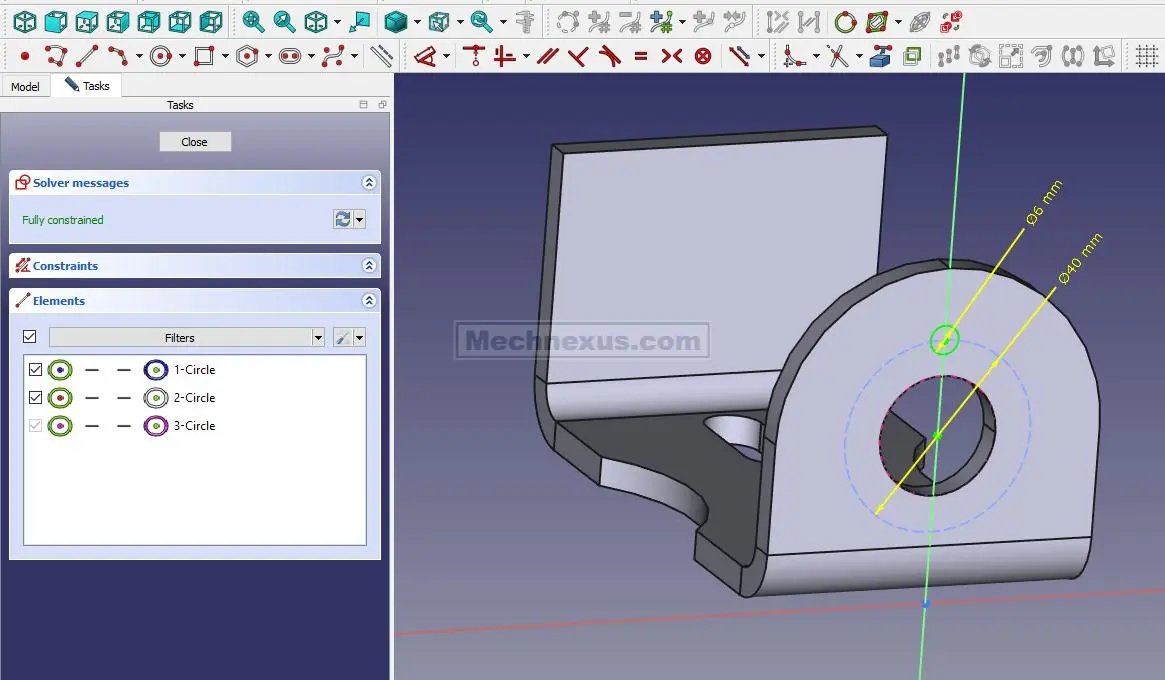This screenshot has height=680, width=1165.
Task: Uncheck the 1-Circle element checkbox
Action: pyautogui.click(x=35, y=370)
